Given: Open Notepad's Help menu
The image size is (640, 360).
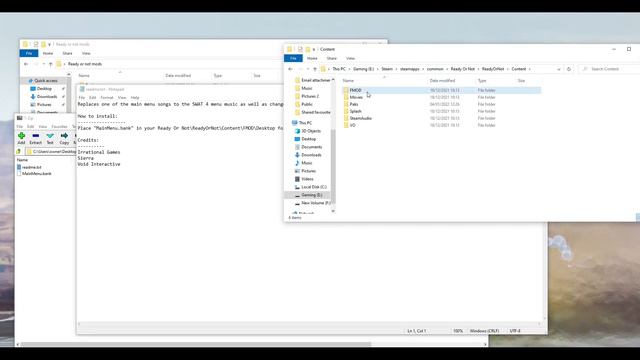Looking at the screenshot, I should [135, 98].
